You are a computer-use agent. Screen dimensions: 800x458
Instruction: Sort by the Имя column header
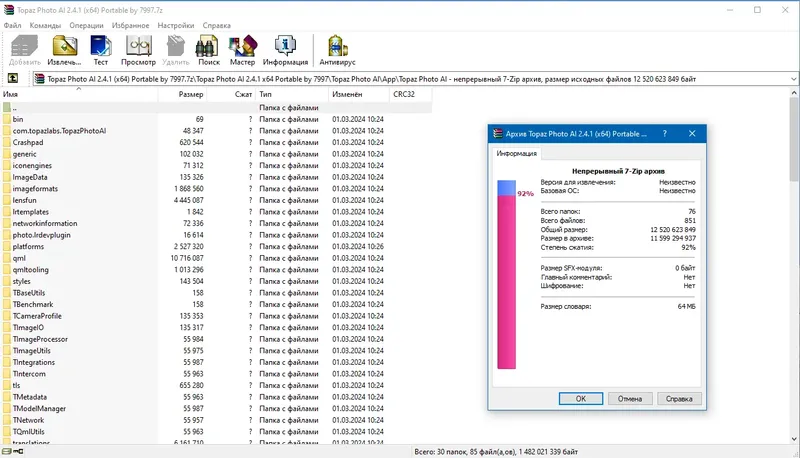pos(79,94)
